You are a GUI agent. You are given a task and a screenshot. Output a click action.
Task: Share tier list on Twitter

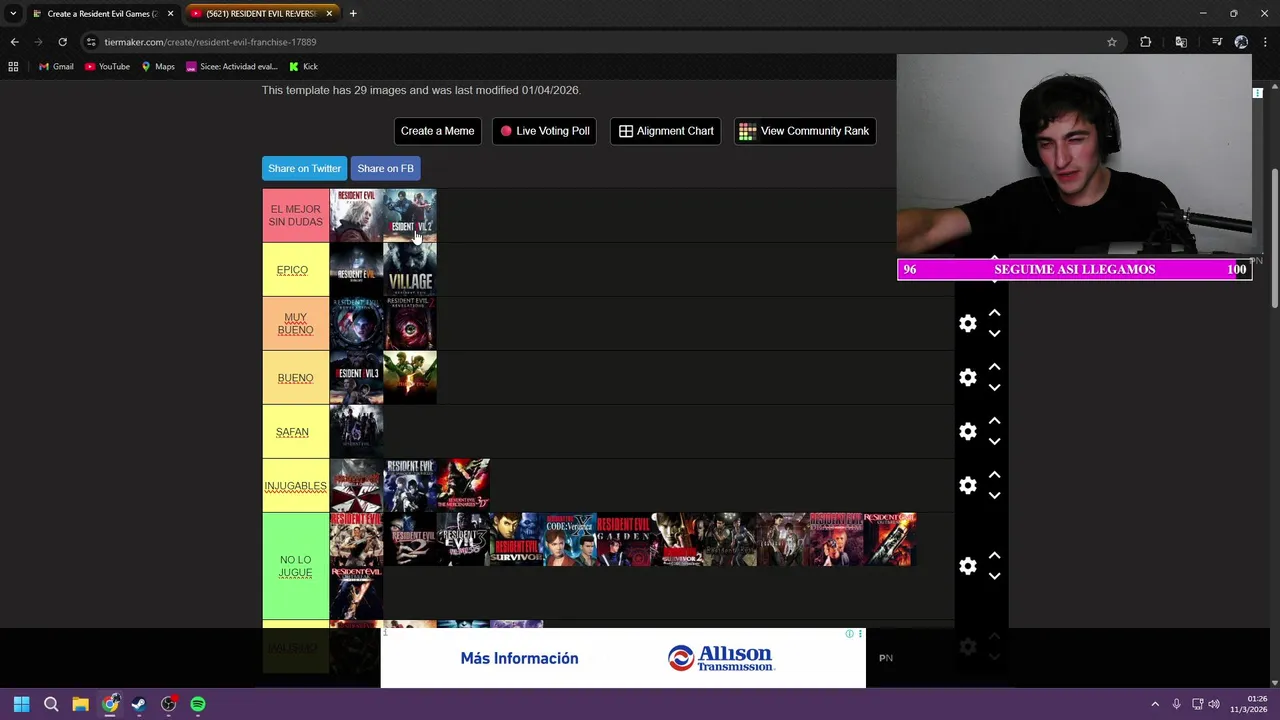(304, 168)
